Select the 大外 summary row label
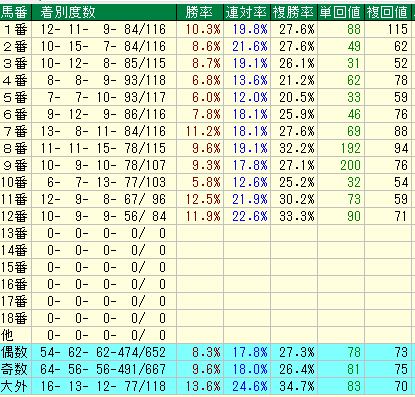Viewport: 415px width, 397px height. [15, 387]
